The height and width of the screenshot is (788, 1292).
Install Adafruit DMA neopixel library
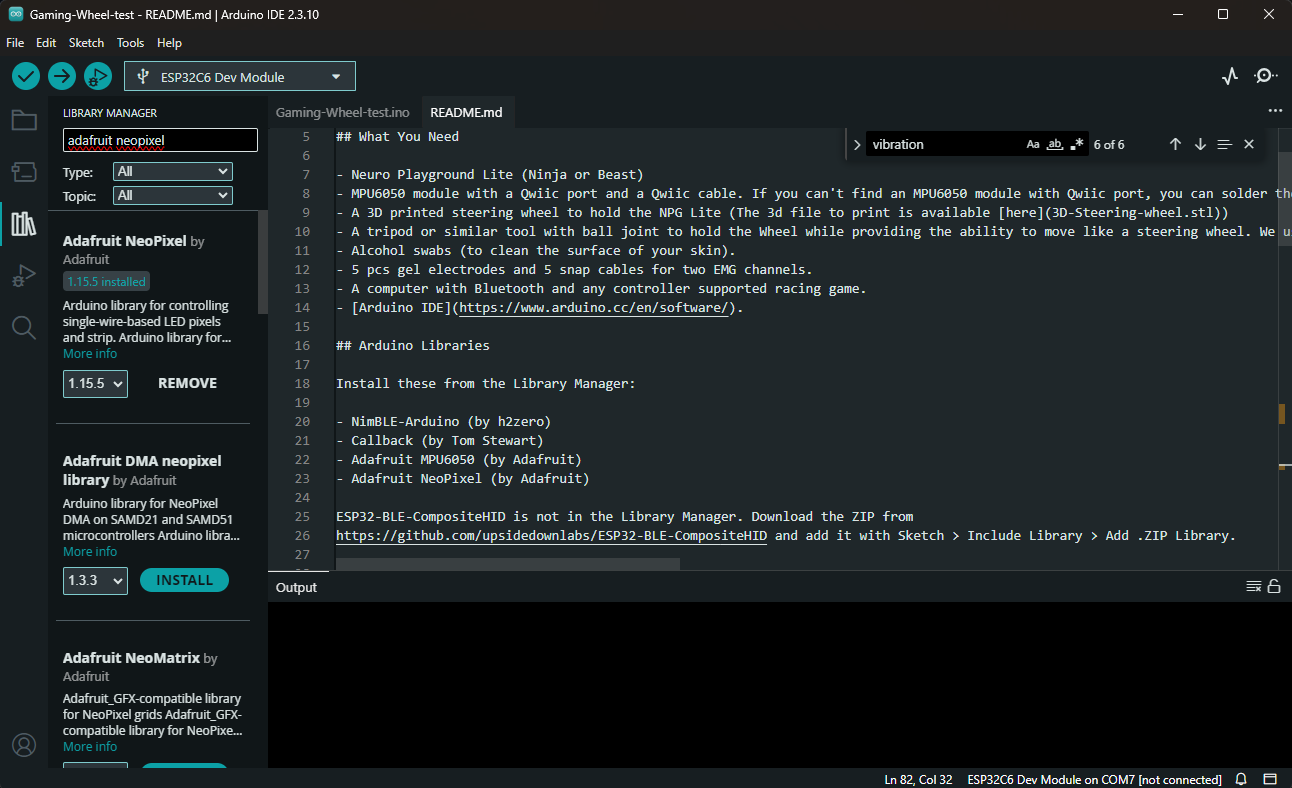(184, 580)
